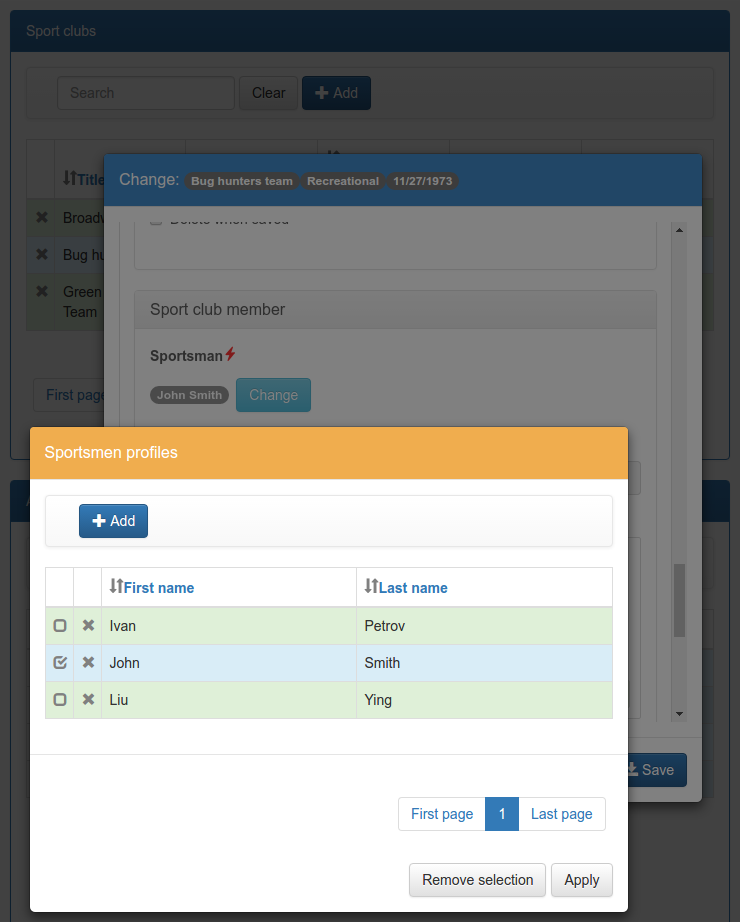Viewport: 740px width, 922px height.
Task: Select the Smith last name cell
Action: [484, 663]
